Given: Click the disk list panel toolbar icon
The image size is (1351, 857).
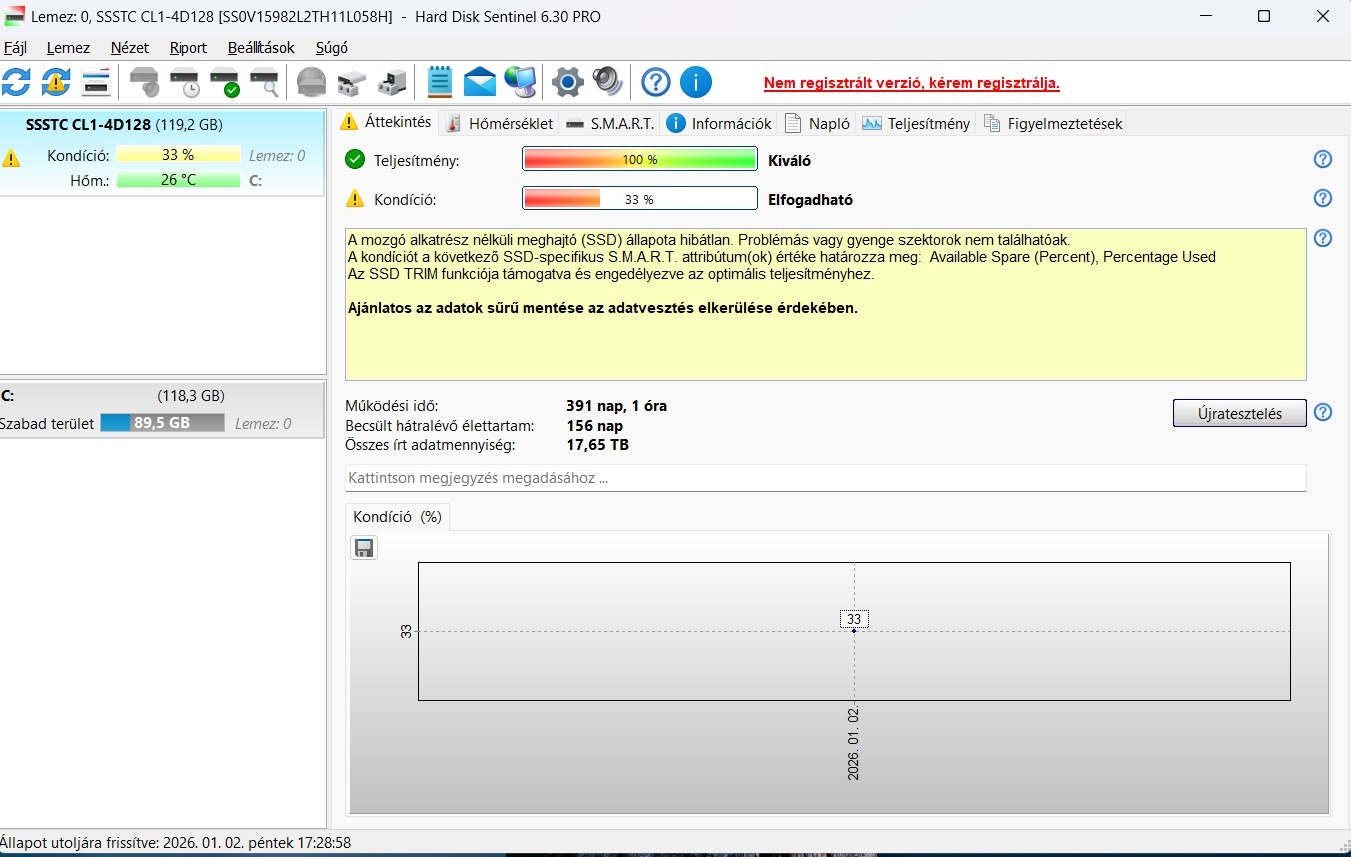Looking at the screenshot, I should tap(96, 82).
